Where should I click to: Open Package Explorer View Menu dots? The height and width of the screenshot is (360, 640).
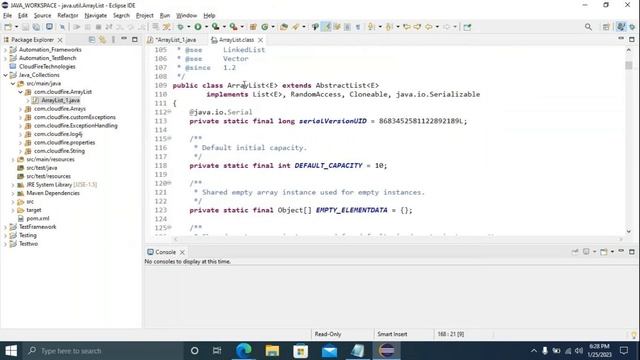click(x=113, y=40)
